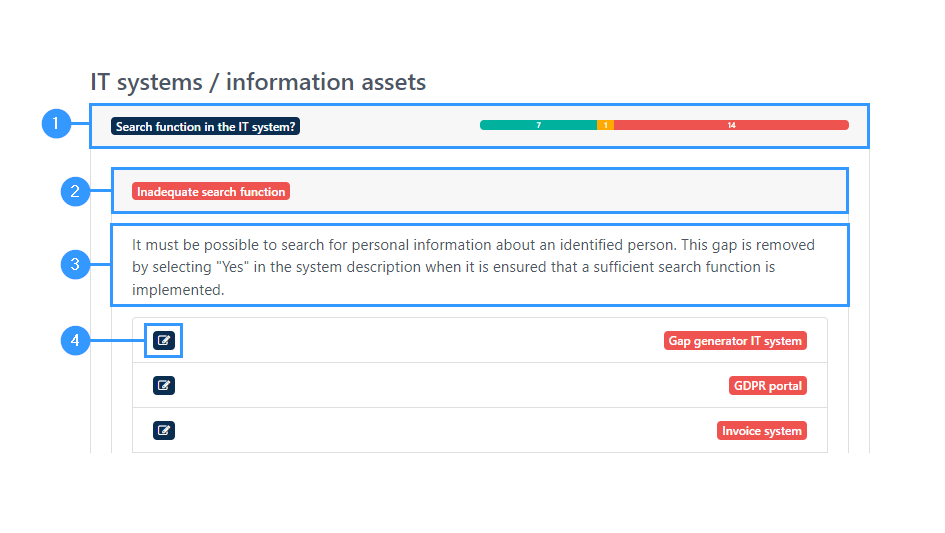Open the "Gap generator IT system" red tag
The width and height of the screenshot is (945, 533).
coord(735,341)
